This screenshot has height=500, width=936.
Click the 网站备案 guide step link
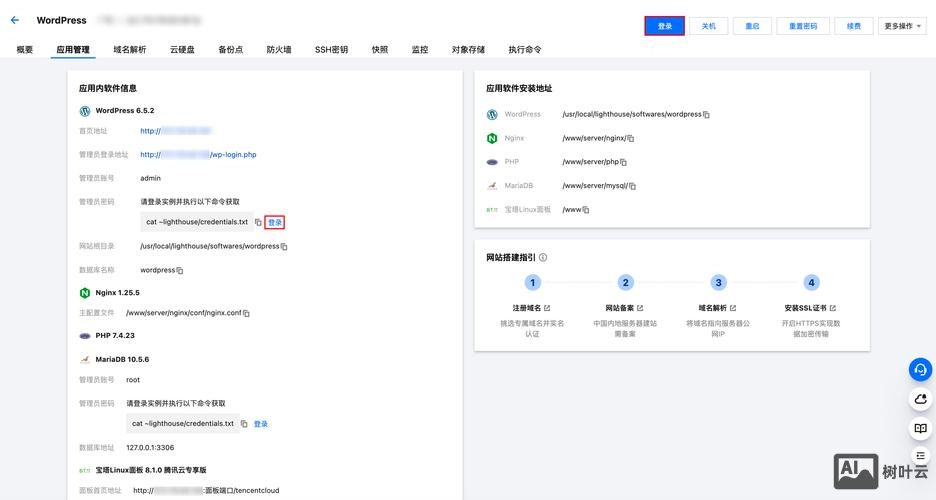click(620, 308)
